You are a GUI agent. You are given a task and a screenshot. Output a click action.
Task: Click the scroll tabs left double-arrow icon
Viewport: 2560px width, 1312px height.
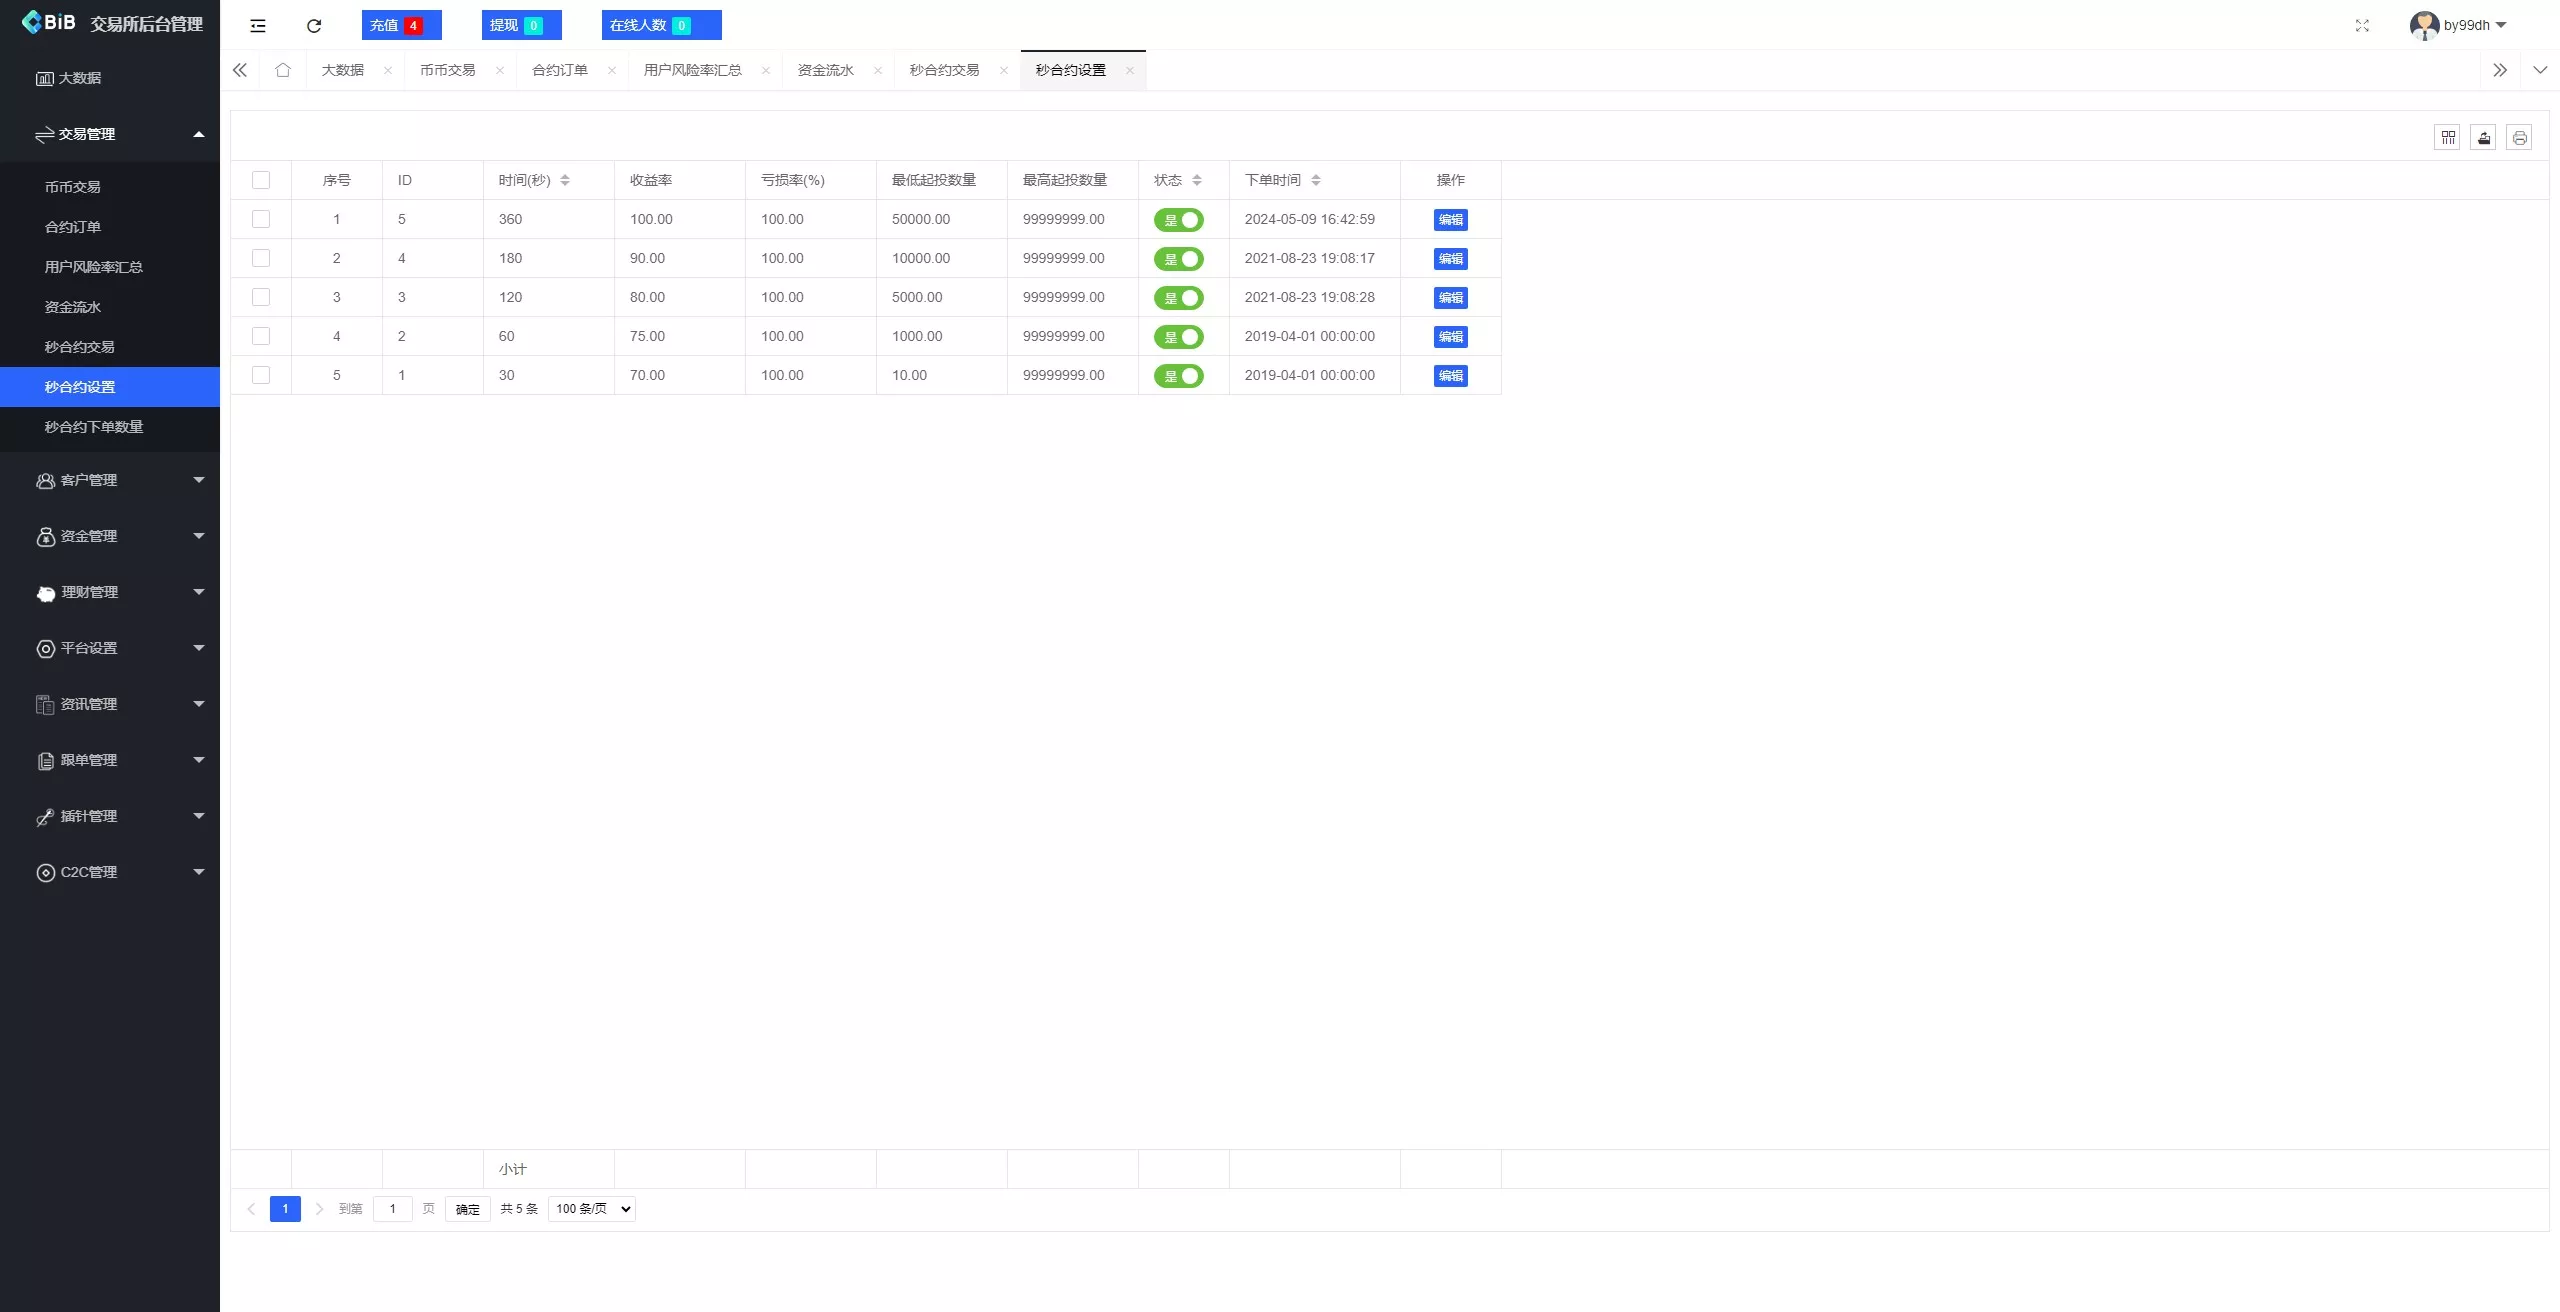click(239, 70)
